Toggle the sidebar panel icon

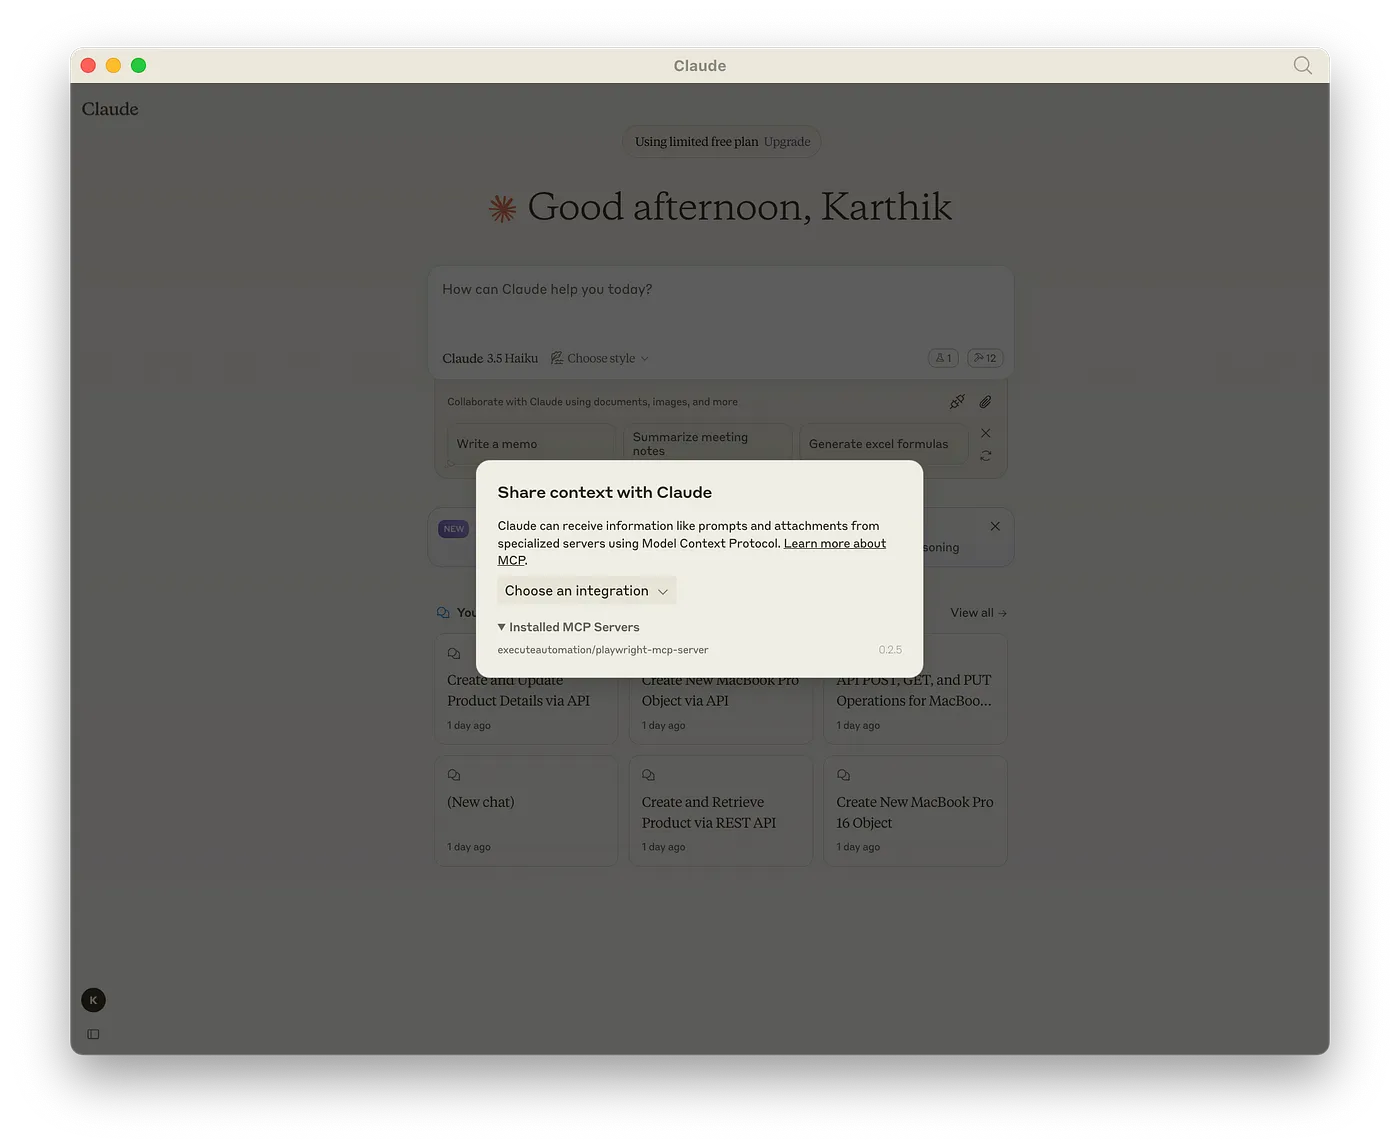coord(93,1034)
